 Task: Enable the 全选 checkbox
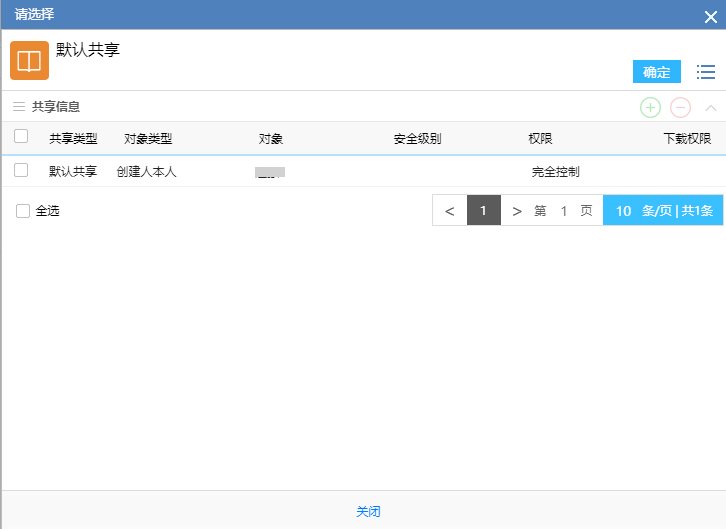tap(23, 211)
